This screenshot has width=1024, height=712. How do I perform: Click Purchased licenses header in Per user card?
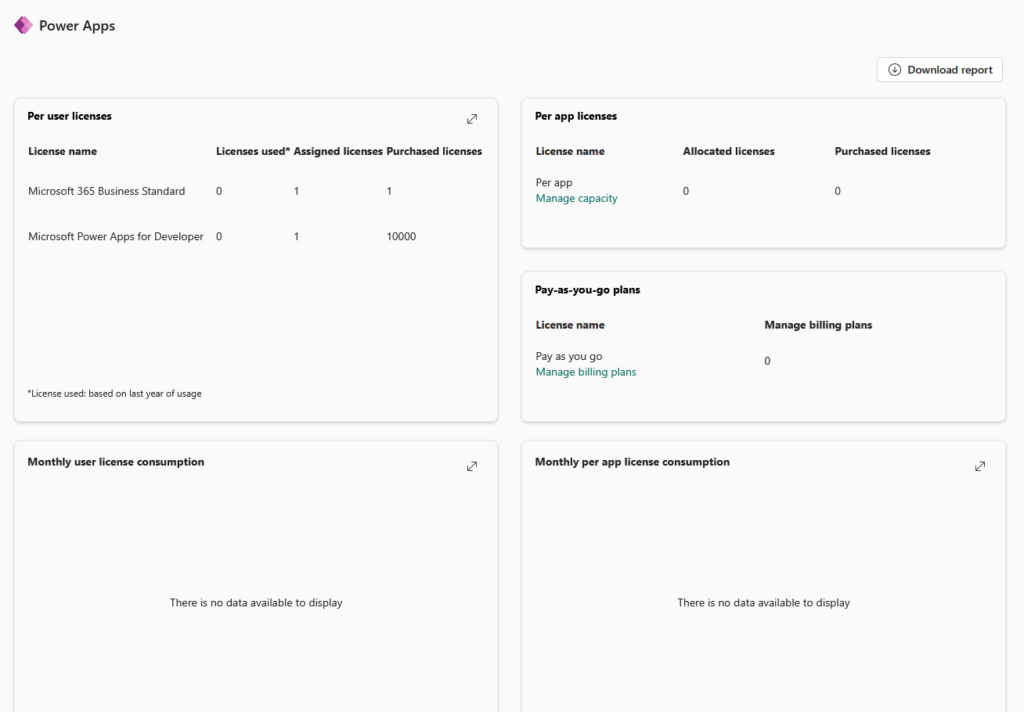(434, 152)
